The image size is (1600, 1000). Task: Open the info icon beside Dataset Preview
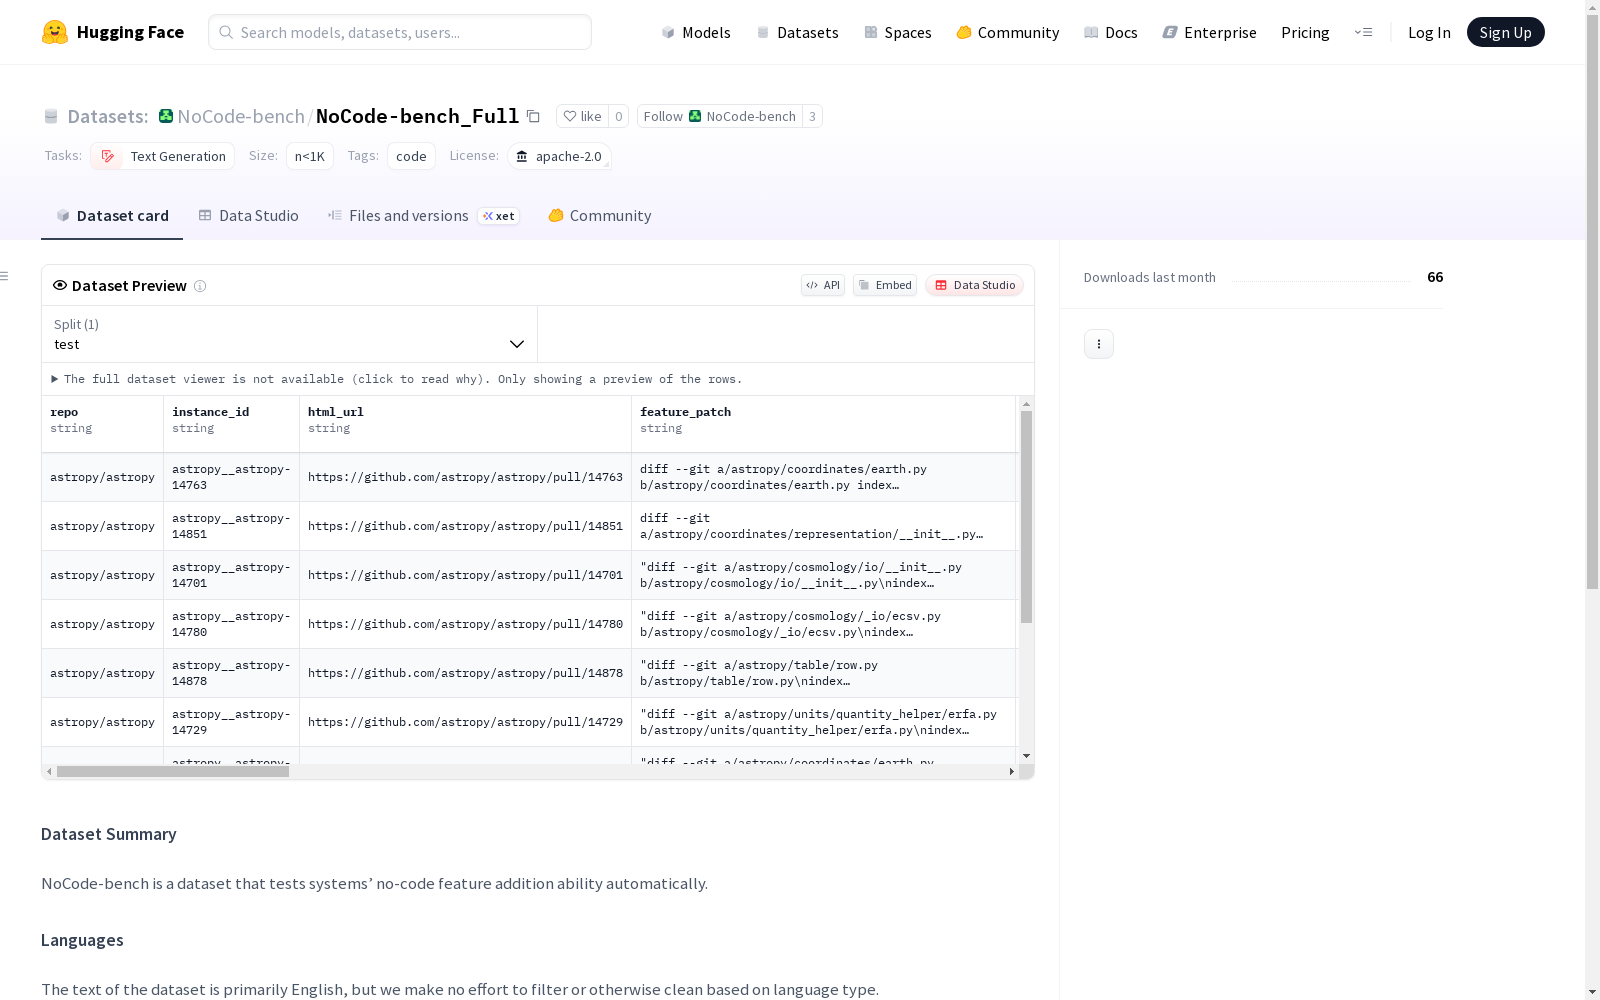(200, 286)
